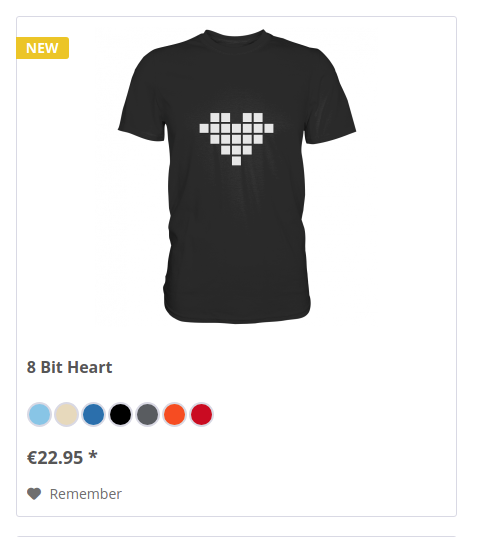Click the t-shirt's neck collar
This screenshot has height=537, width=488.
coord(235,40)
